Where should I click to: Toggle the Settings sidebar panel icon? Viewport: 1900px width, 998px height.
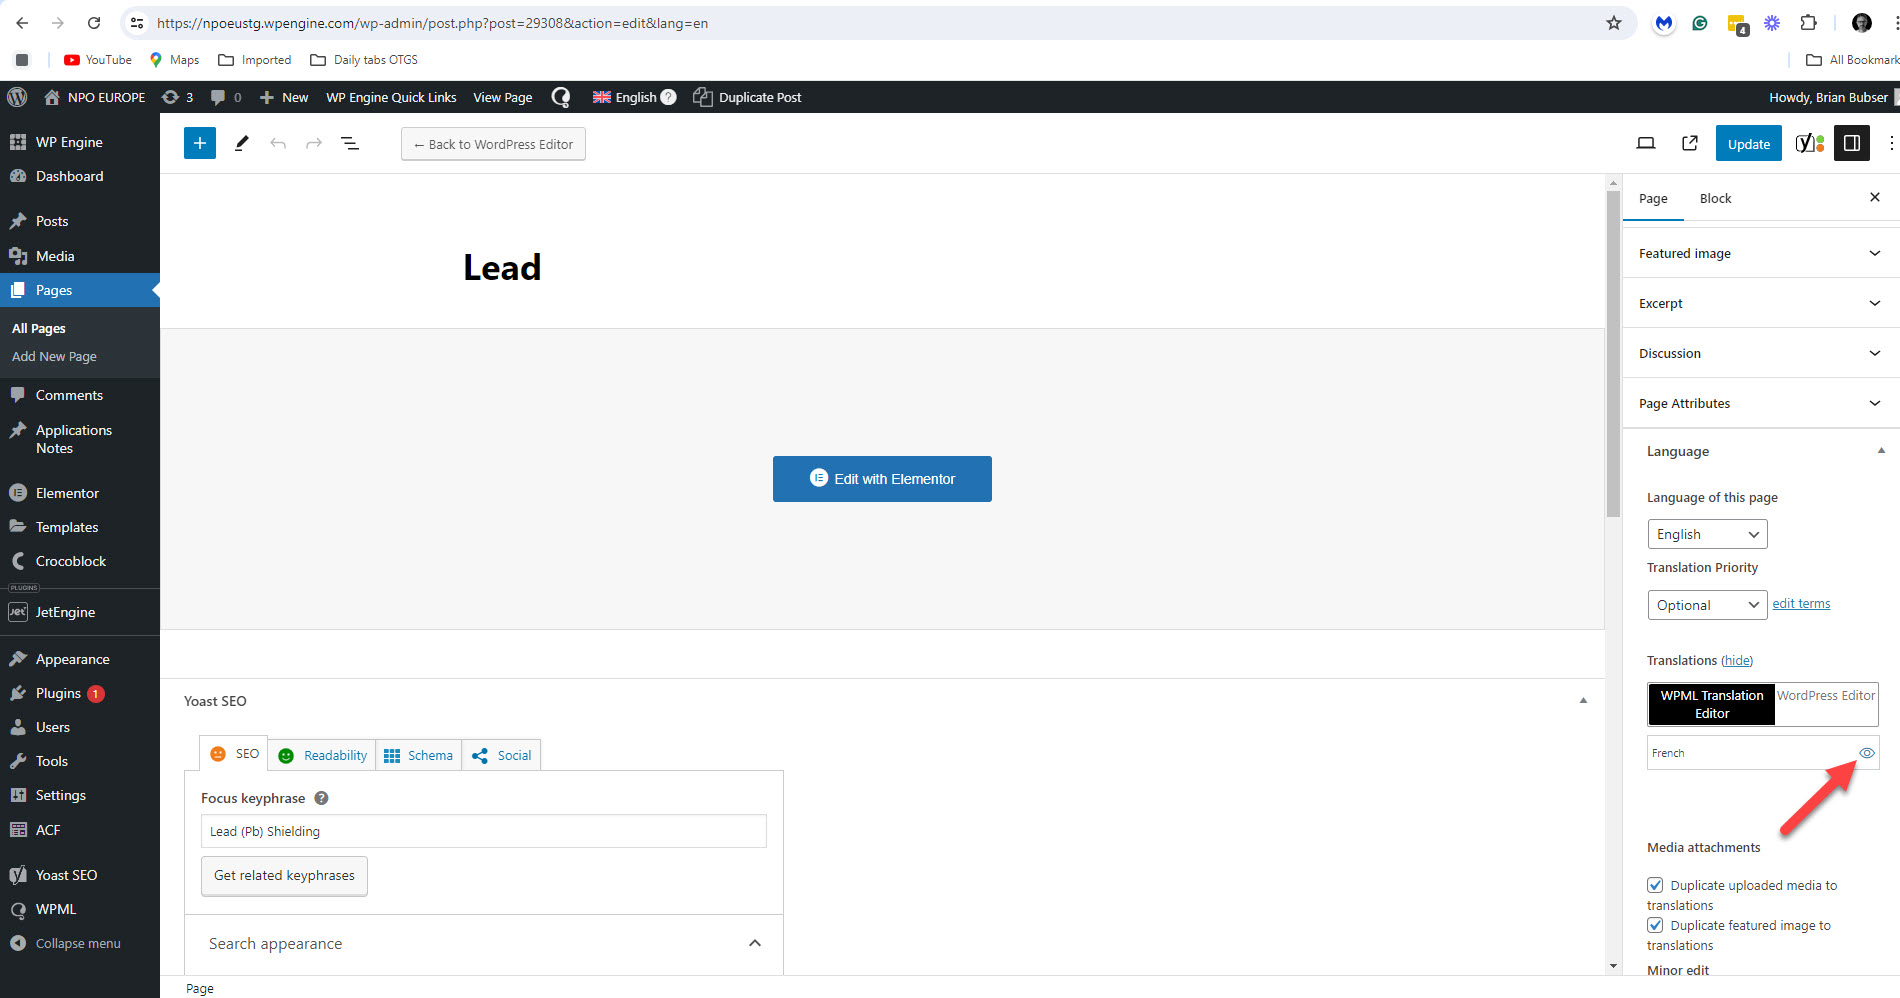coord(1852,143)
